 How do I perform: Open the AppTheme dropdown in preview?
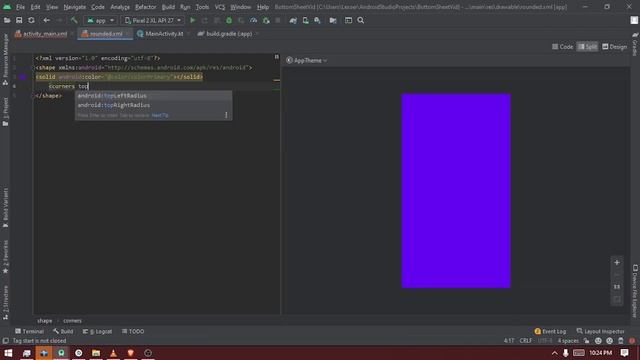tap(307, 60)
